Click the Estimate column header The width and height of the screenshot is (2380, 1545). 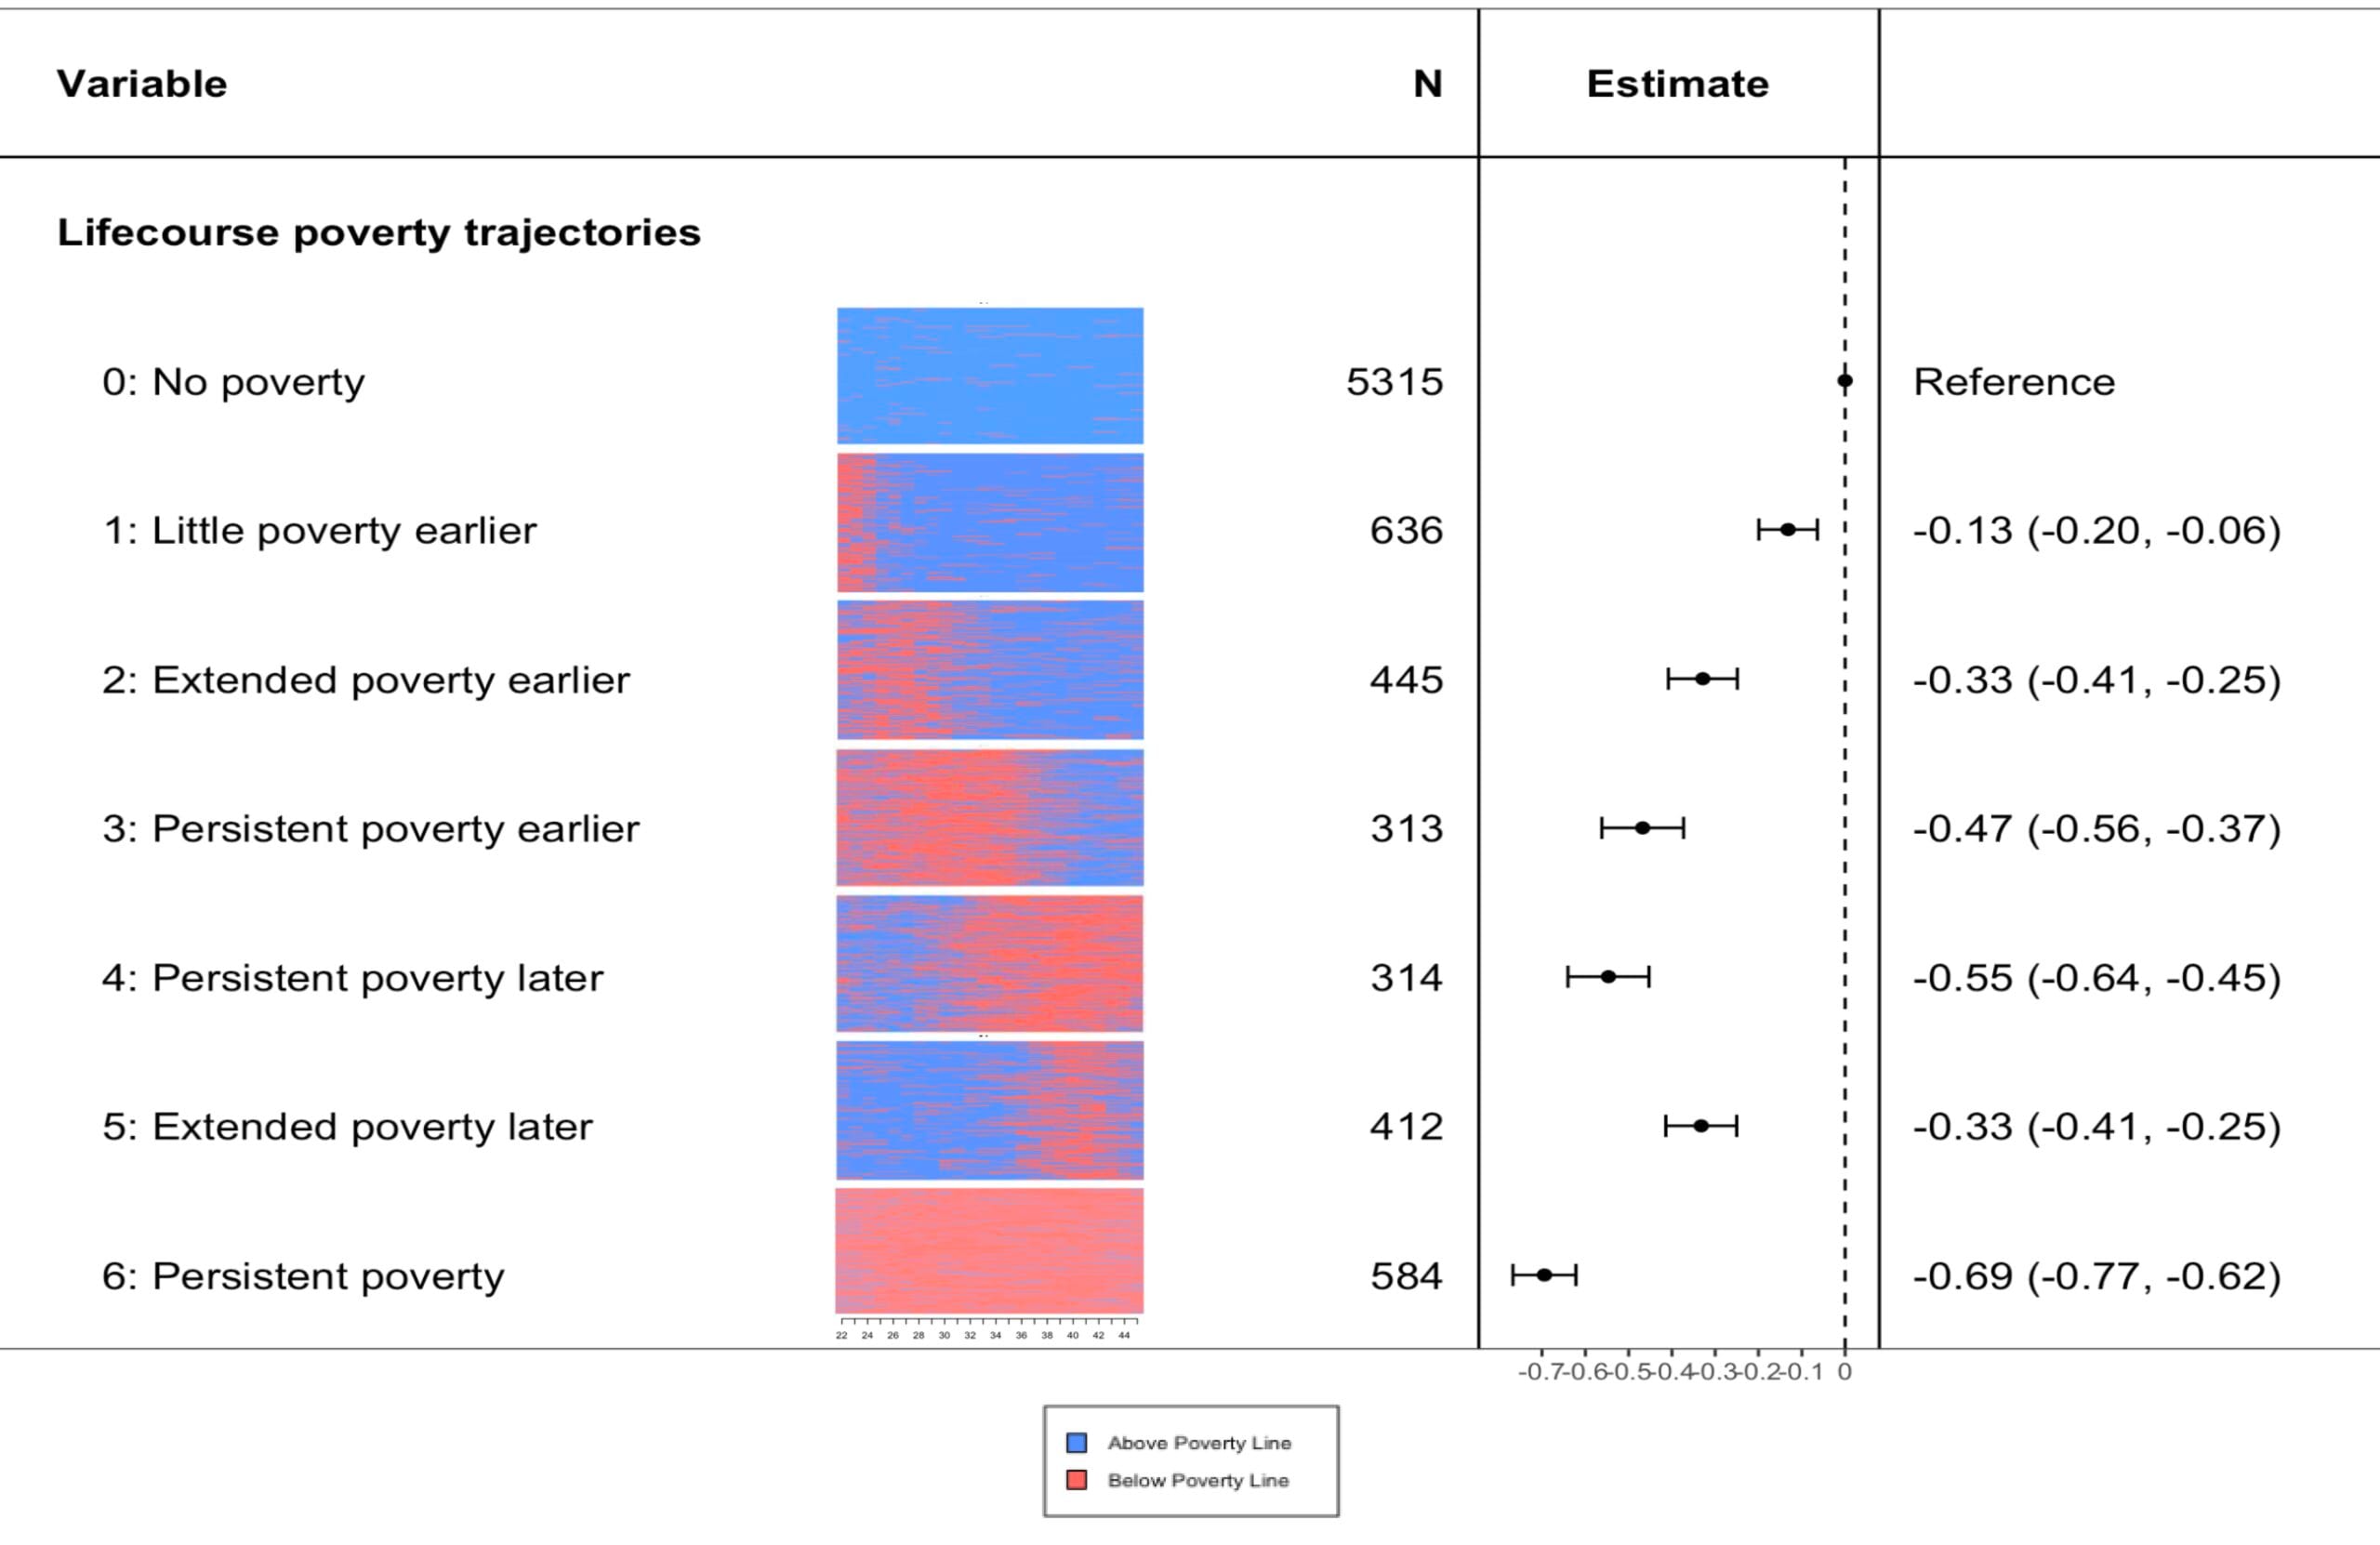(x=1678, y=84)
